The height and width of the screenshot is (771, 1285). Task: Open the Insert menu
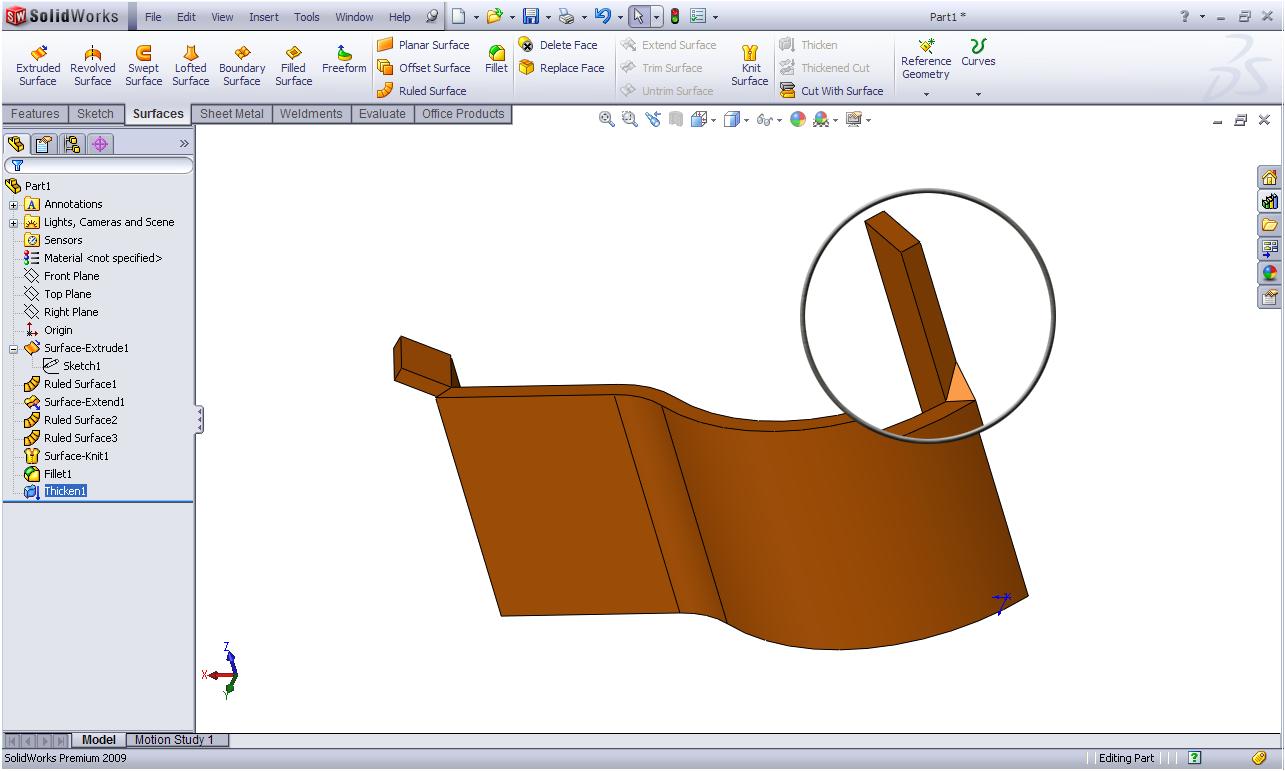(264, 17)
